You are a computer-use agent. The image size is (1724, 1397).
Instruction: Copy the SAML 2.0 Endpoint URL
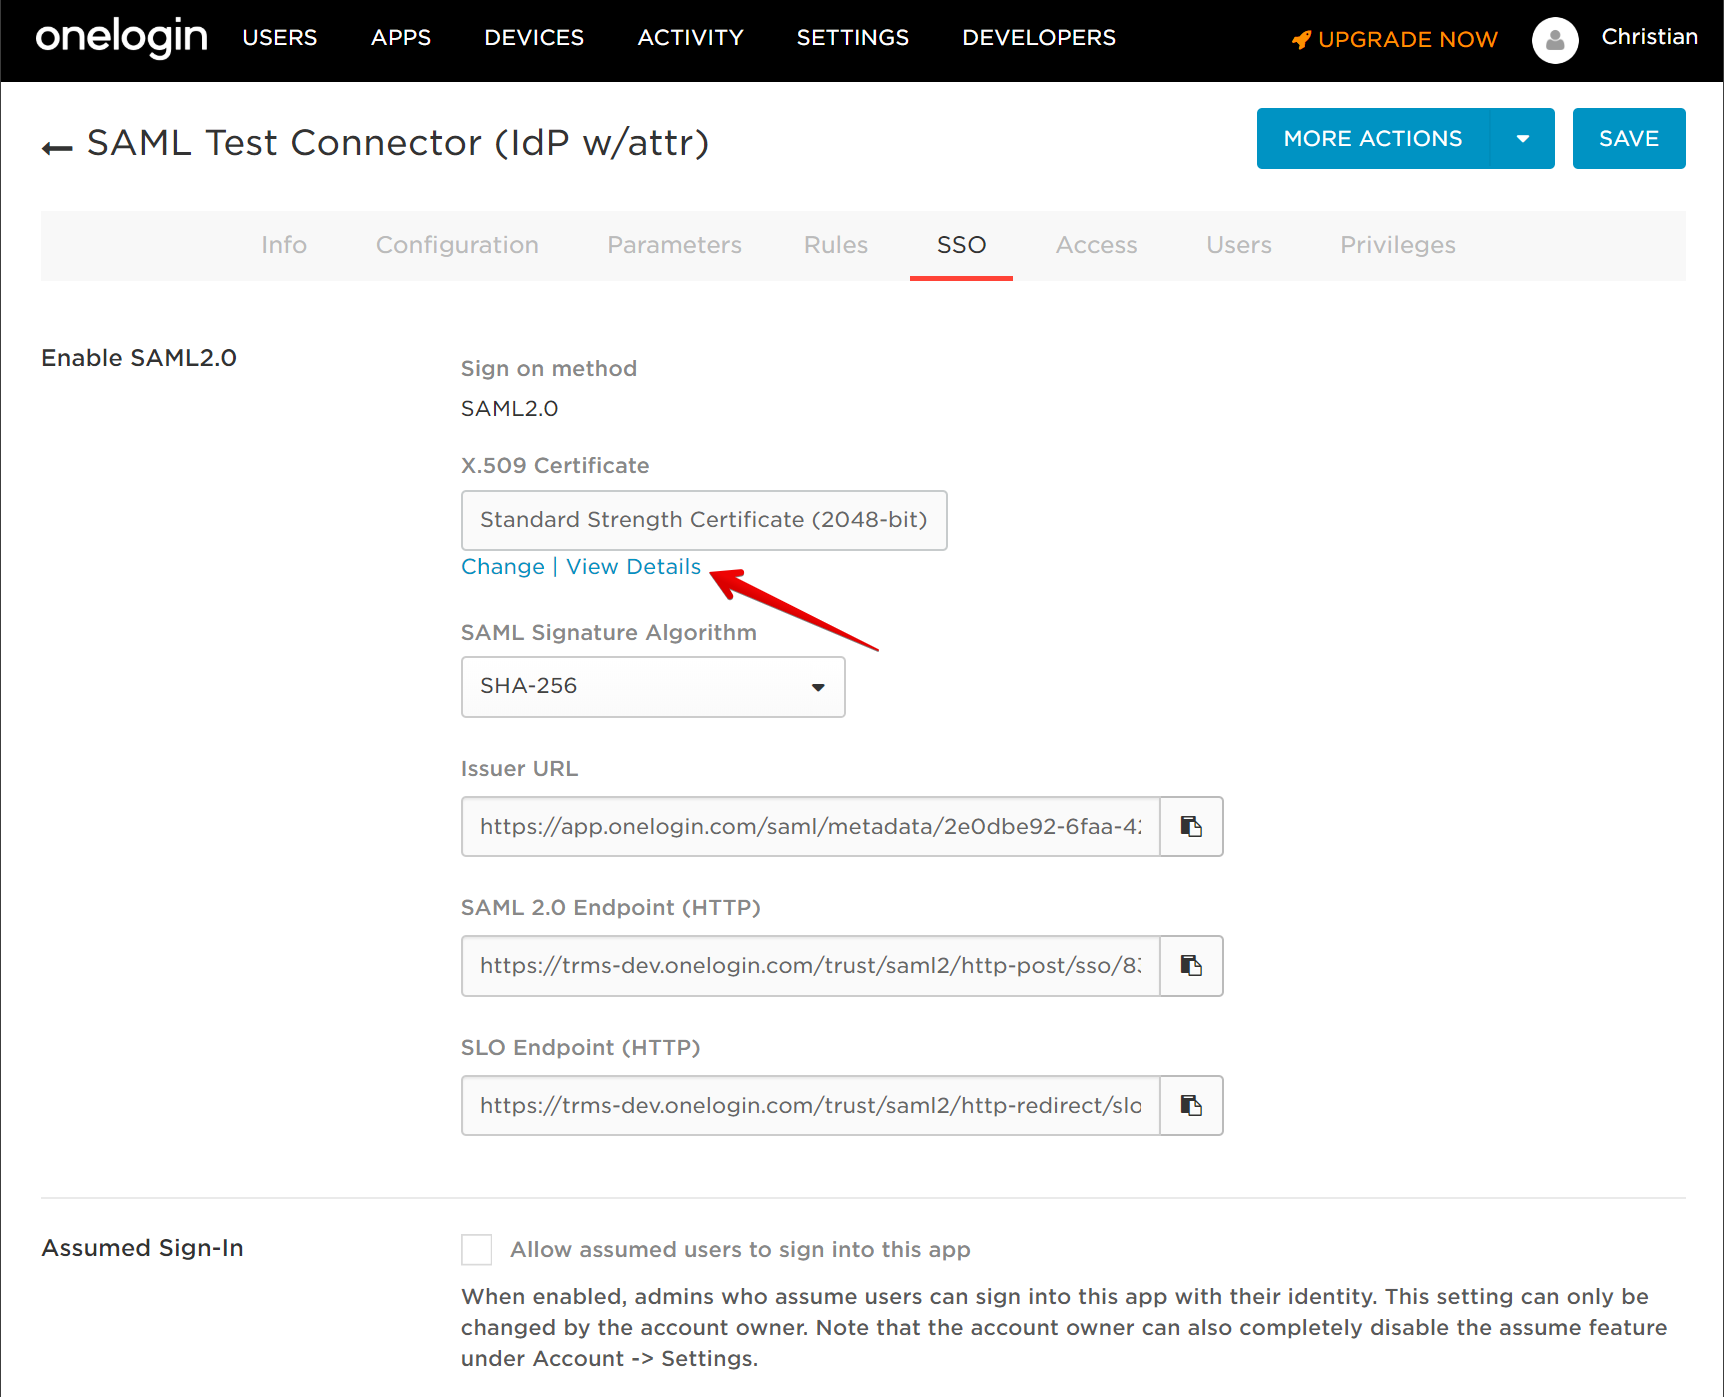pyautogui.click(x=1191, y=965)
